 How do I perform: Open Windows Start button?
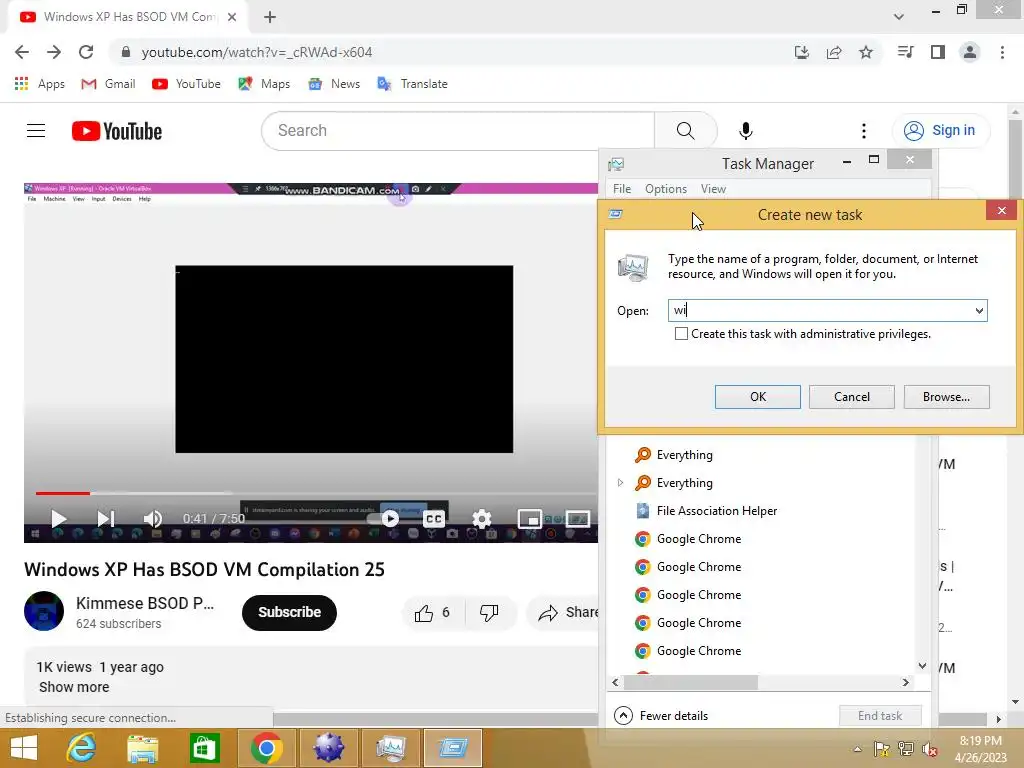tap(24, 748)
